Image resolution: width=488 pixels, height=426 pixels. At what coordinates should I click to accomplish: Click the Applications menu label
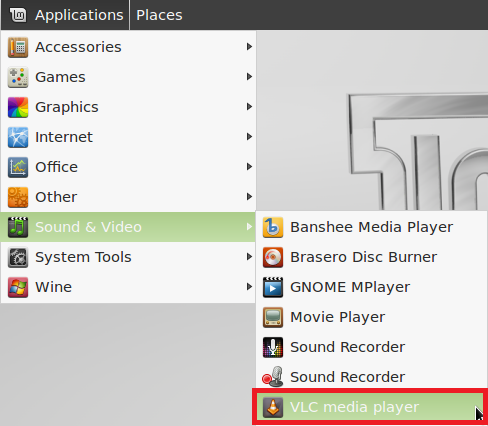pos(79,15)
